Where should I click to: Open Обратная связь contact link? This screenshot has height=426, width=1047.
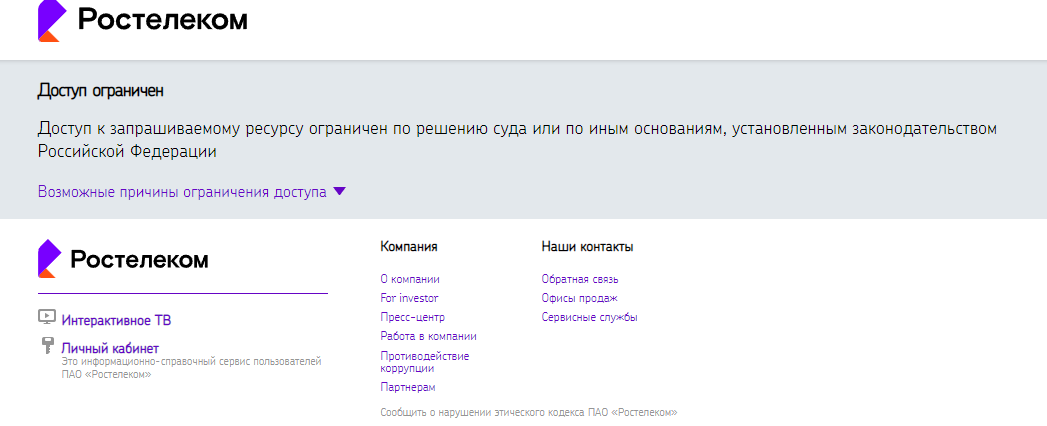coord(580,279)
